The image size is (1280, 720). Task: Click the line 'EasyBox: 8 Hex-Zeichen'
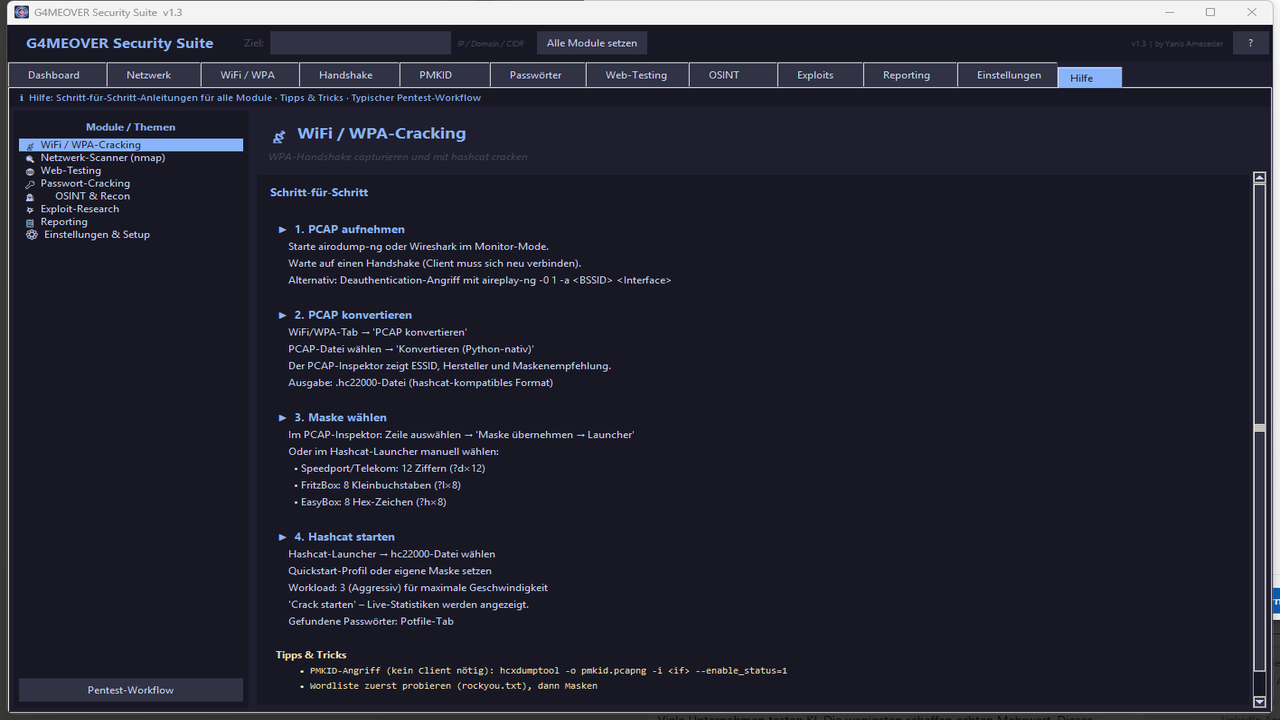point(370,502)
